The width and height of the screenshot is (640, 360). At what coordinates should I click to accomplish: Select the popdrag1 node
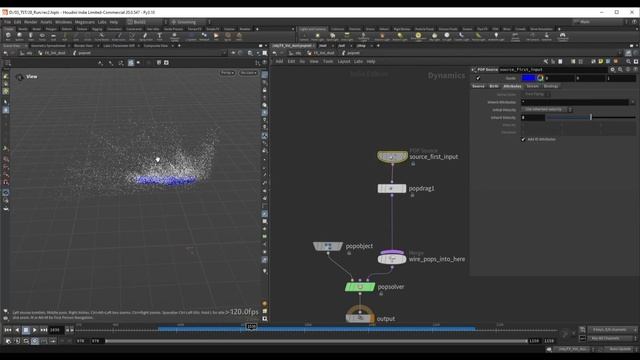coord(391,189)
